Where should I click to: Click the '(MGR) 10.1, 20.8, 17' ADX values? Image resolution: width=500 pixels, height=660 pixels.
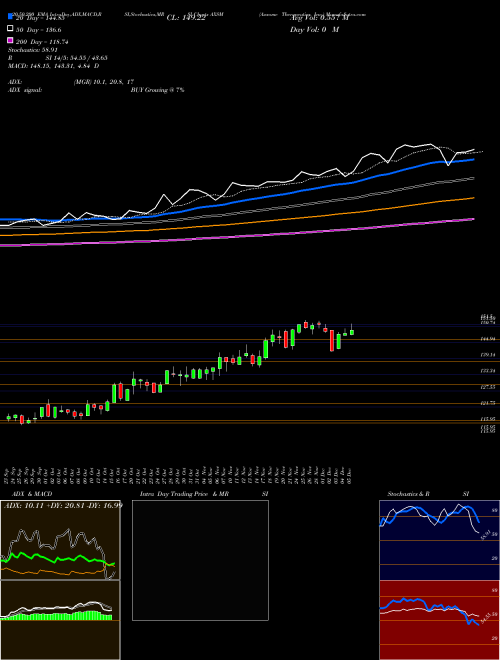[104, 82]
